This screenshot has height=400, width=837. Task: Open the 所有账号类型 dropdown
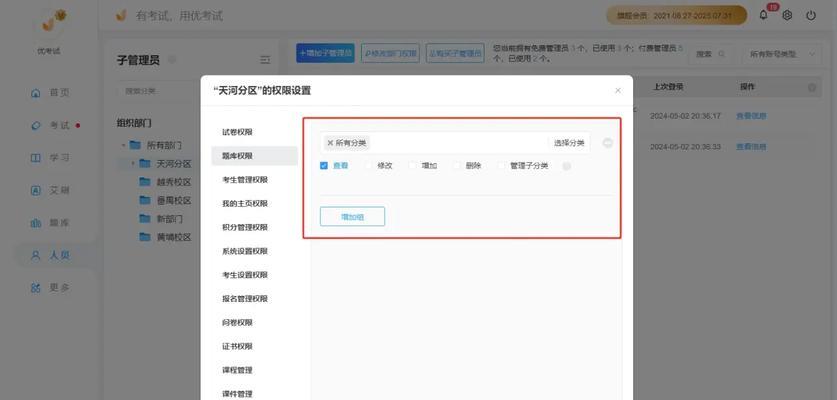(x=782, y=54)
